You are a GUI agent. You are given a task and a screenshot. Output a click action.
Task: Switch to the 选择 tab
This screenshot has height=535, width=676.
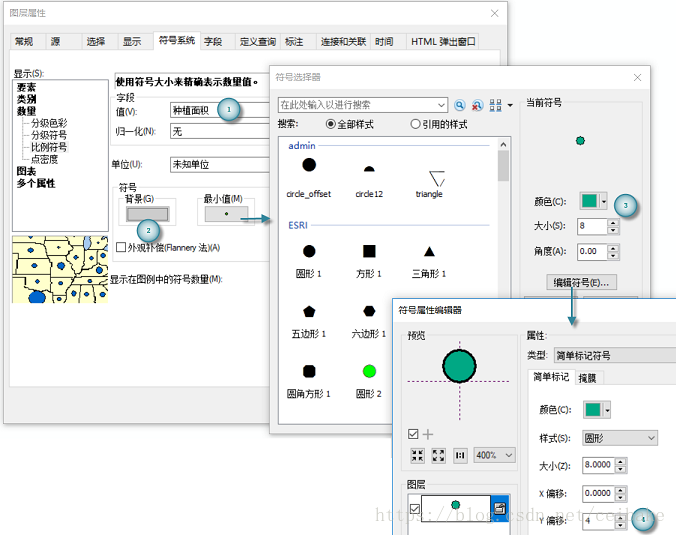96,41
